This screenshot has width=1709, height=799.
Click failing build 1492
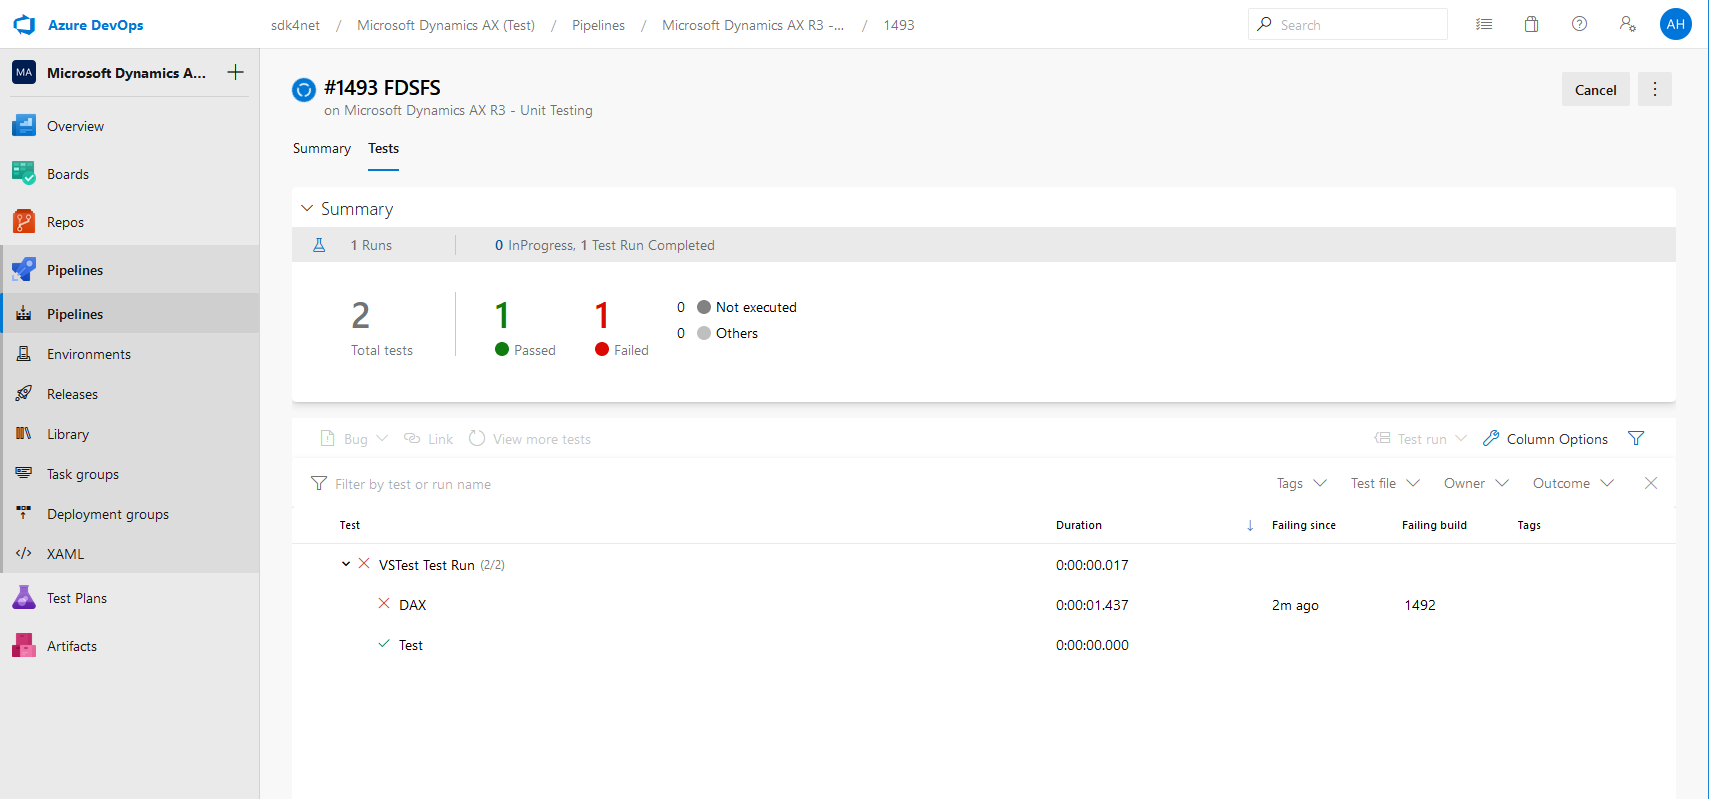pyautogui.click(x=1420, y=605)
